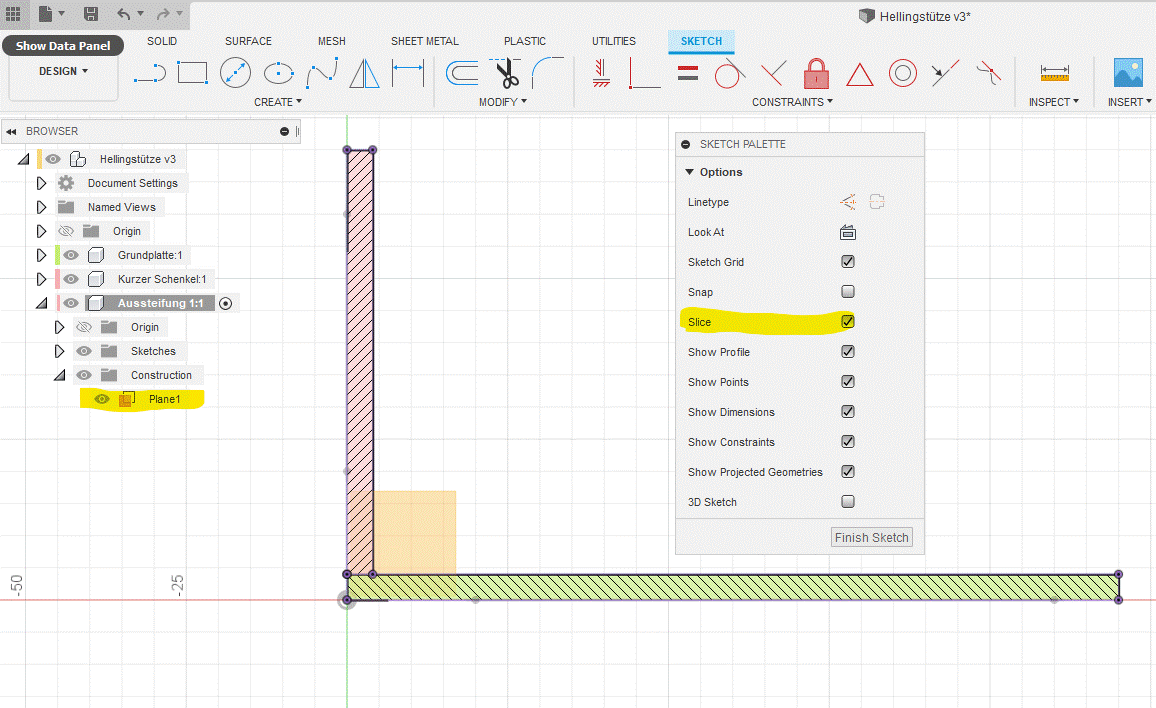Select the Line sketch tool
This screenshot has width=1156, height=708.
(x=149, y=73)
